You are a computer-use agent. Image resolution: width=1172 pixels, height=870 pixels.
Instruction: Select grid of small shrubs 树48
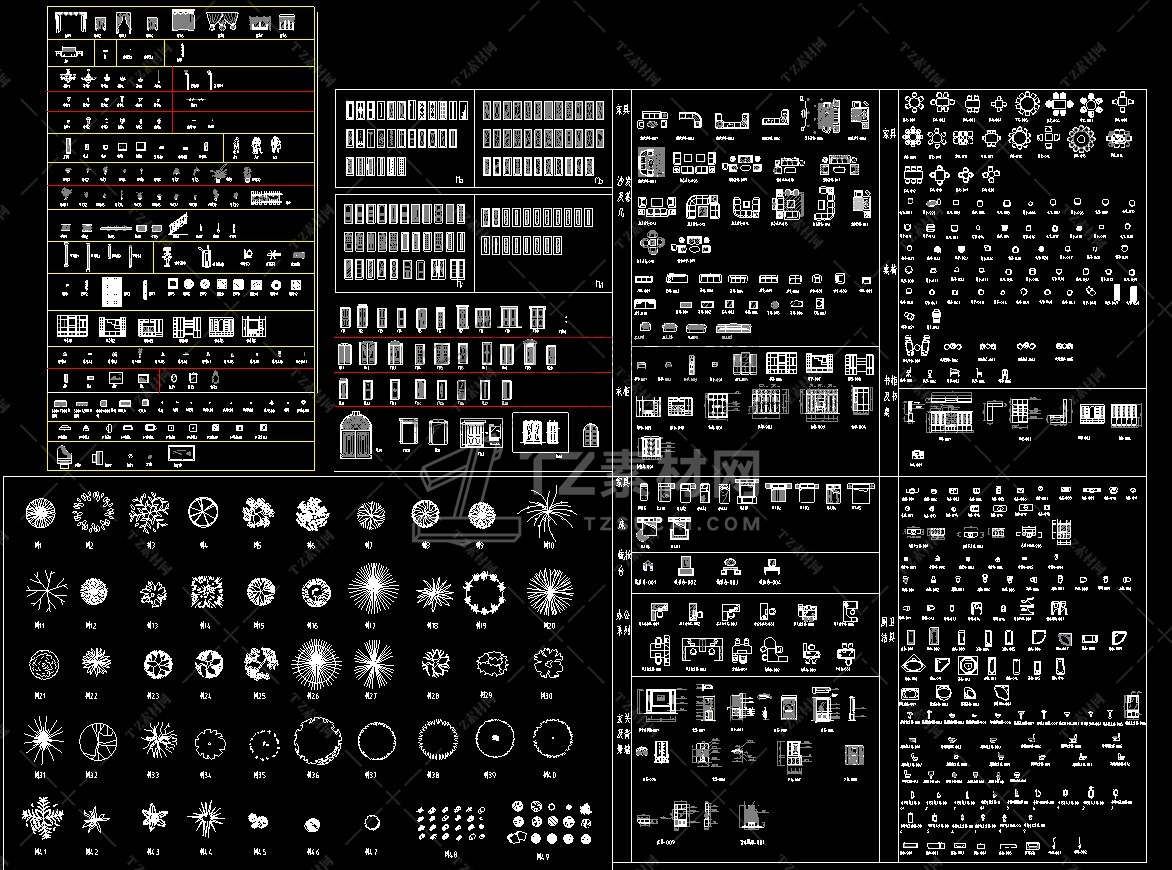pos(451,824)
